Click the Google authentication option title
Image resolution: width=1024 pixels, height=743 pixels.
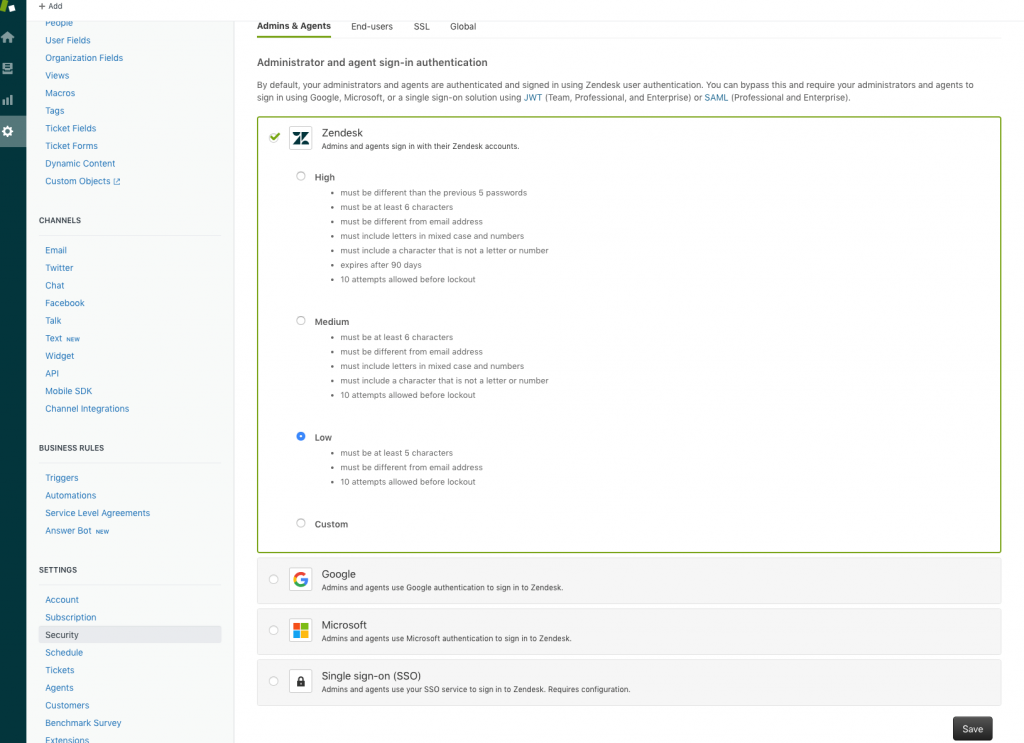[x=338, y=574]
